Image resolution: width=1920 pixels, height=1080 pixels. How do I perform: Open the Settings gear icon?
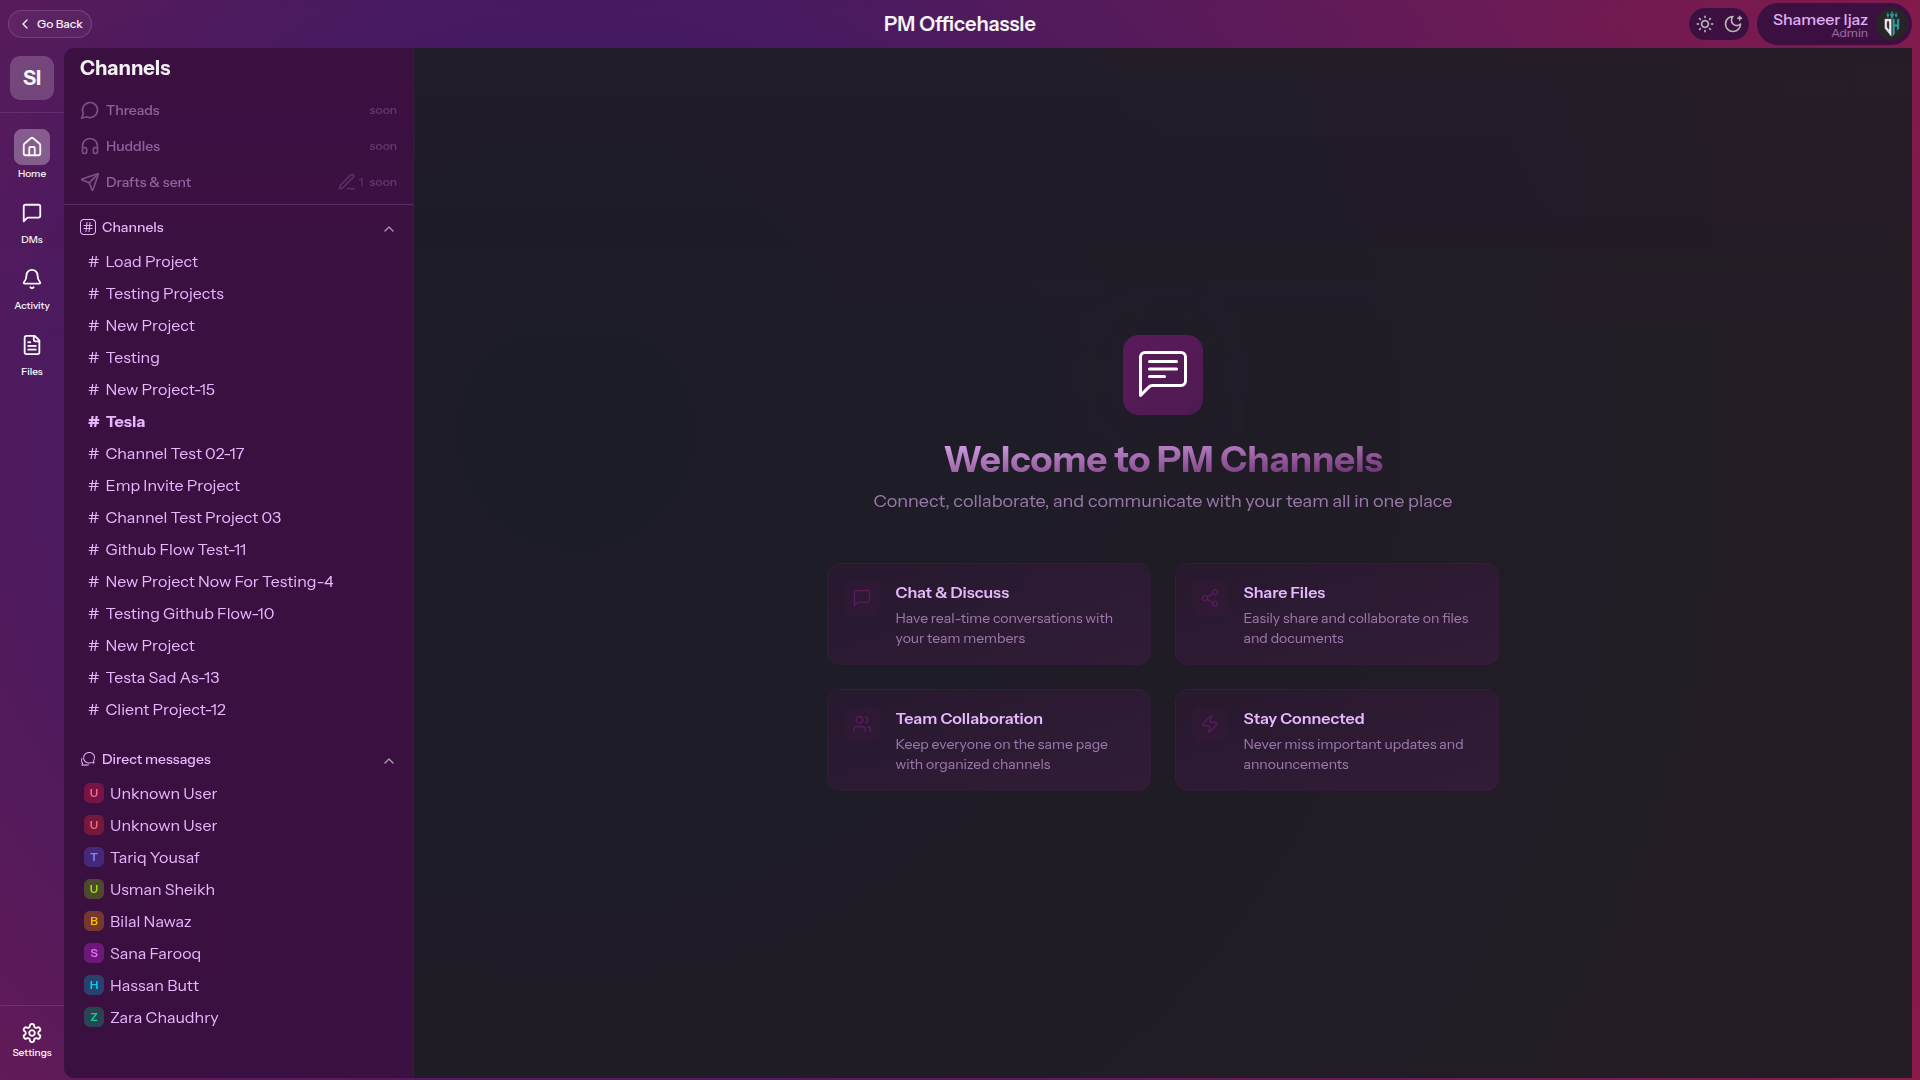[32, 1033]
